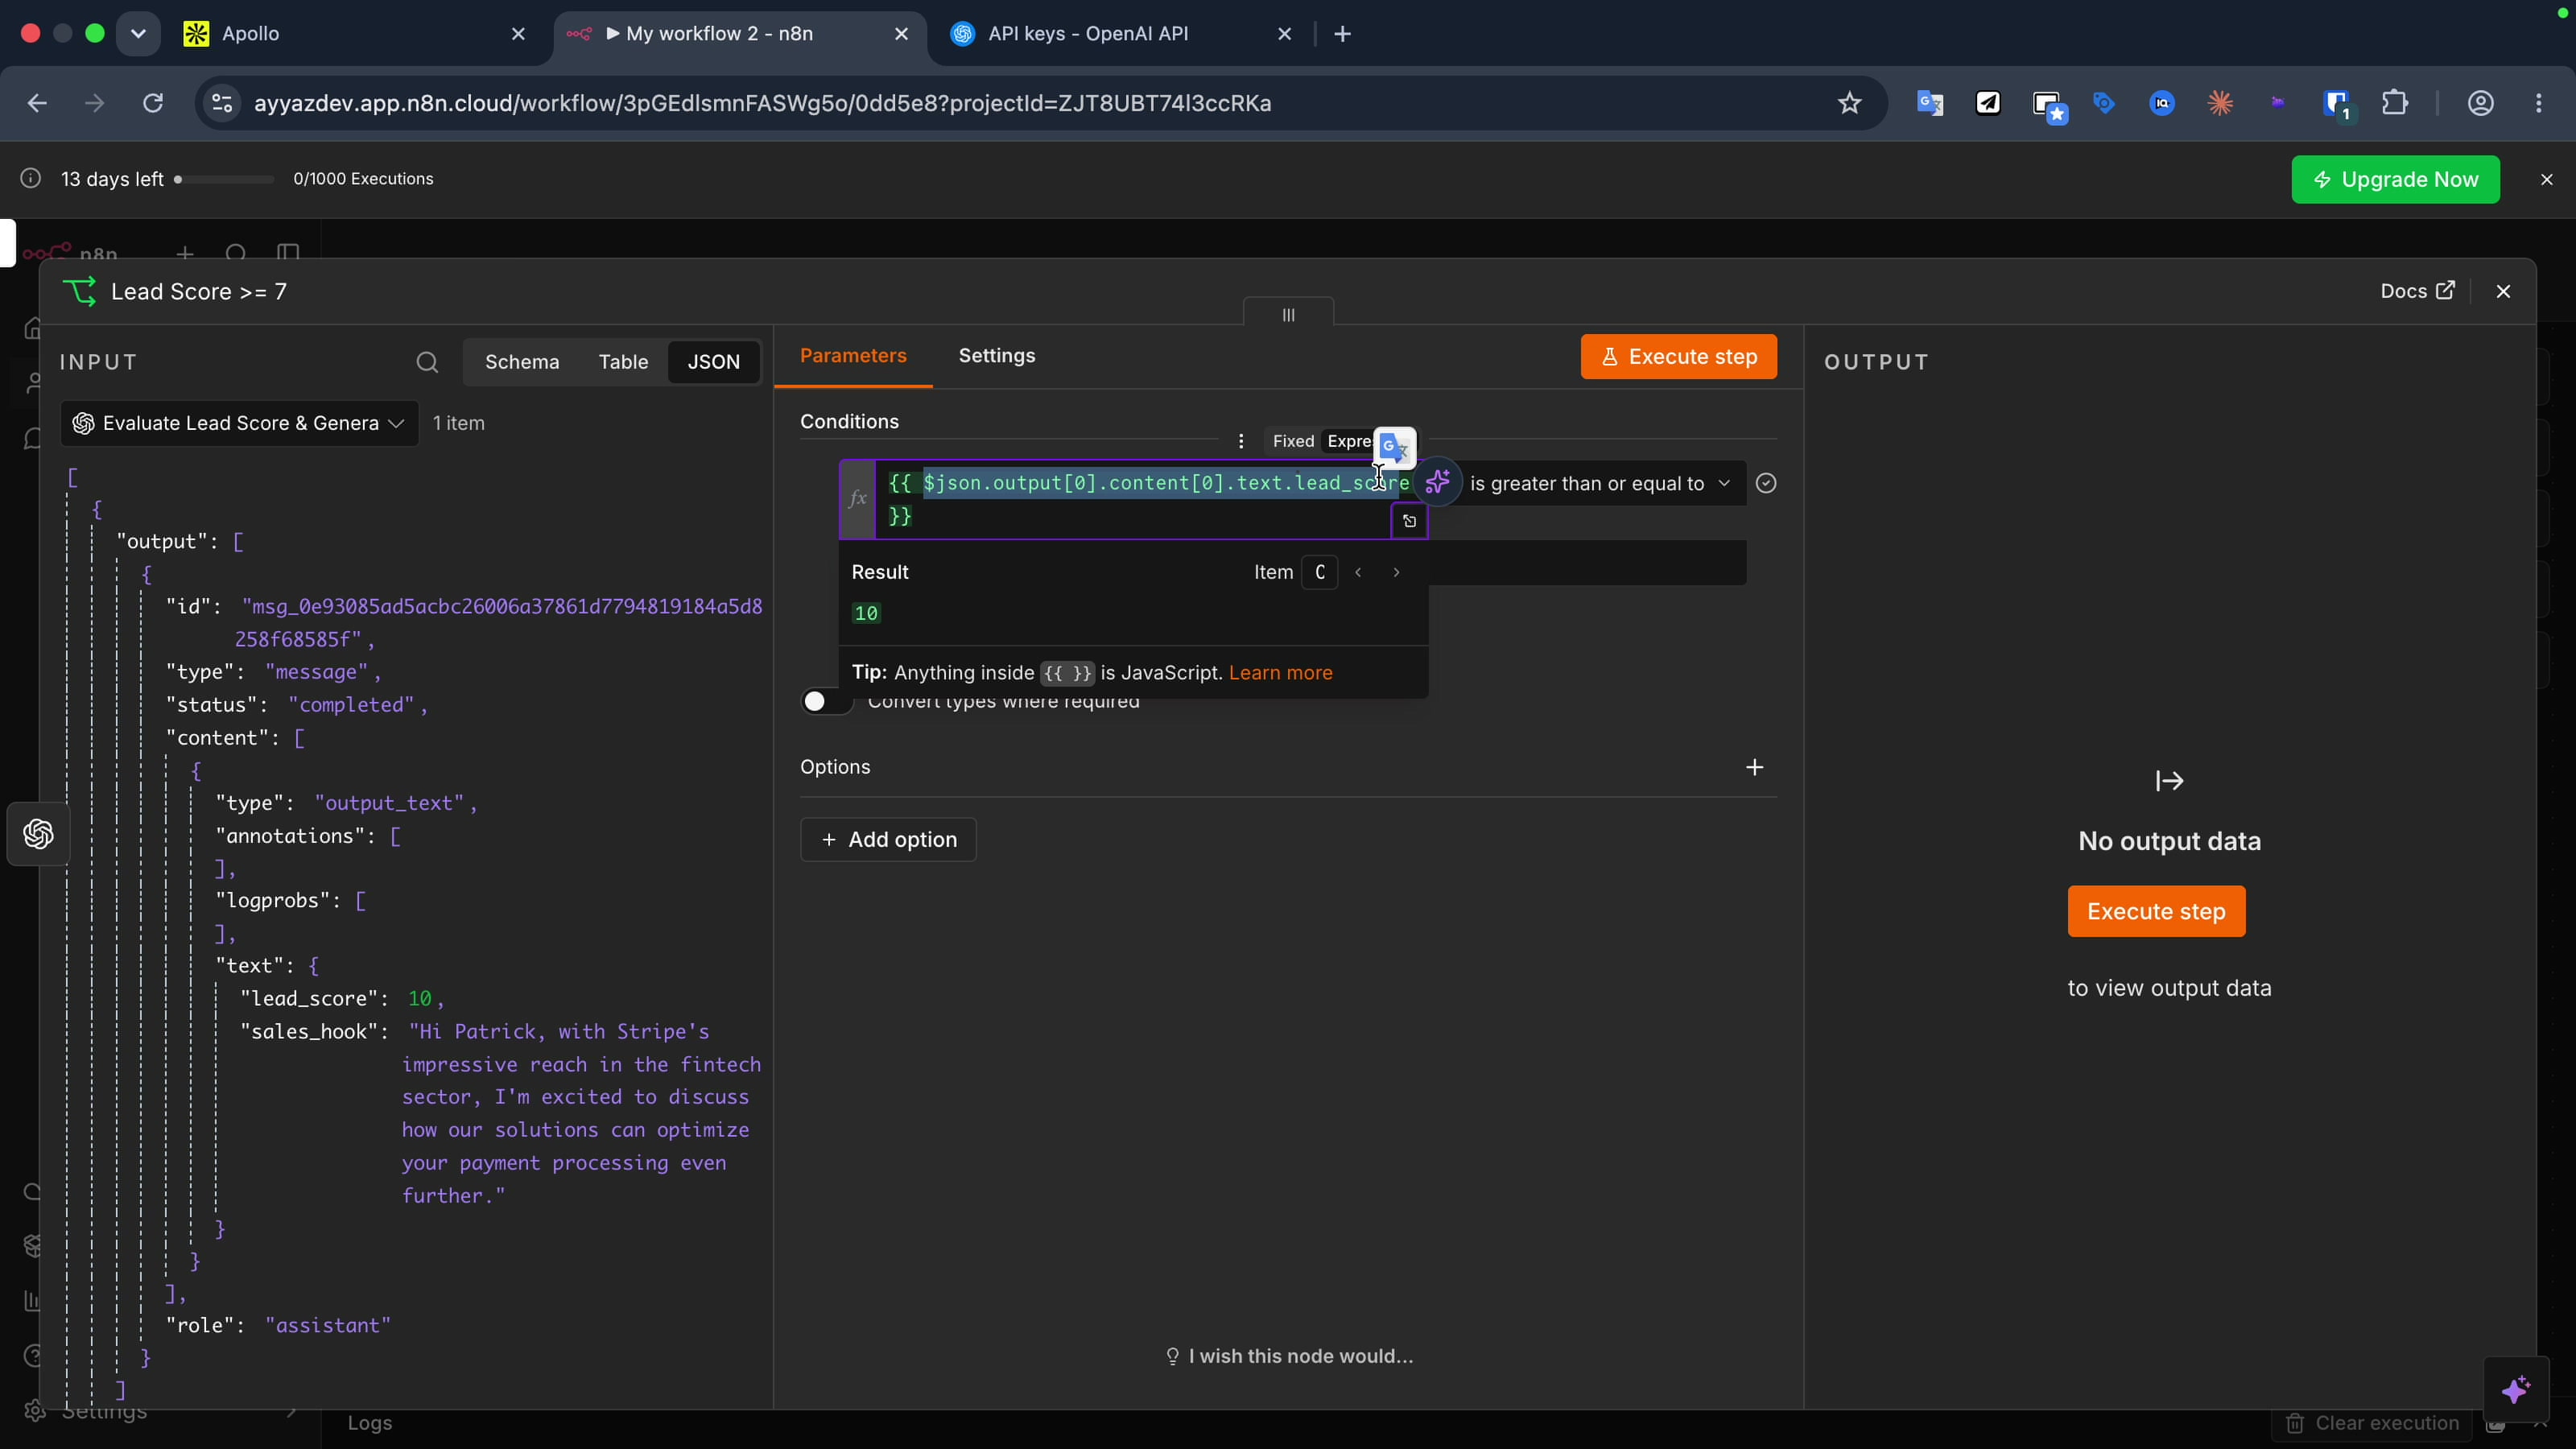This screenshot has height=1449, width=2576.
Task: Switch to API keys - OpenAI API tab
Action: (x=1088, y=34)
